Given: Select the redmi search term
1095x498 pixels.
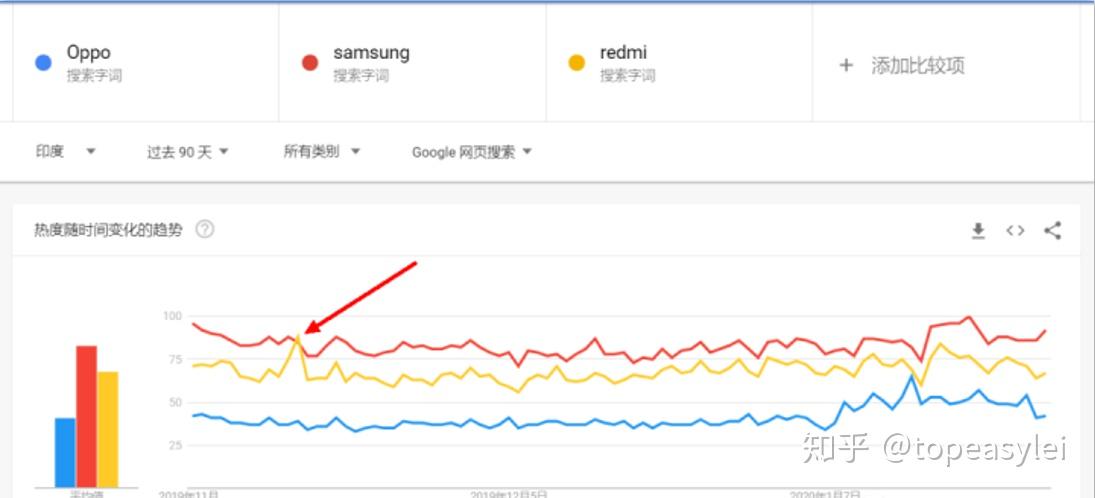Looking at the screenshot, I should [625, 53].
